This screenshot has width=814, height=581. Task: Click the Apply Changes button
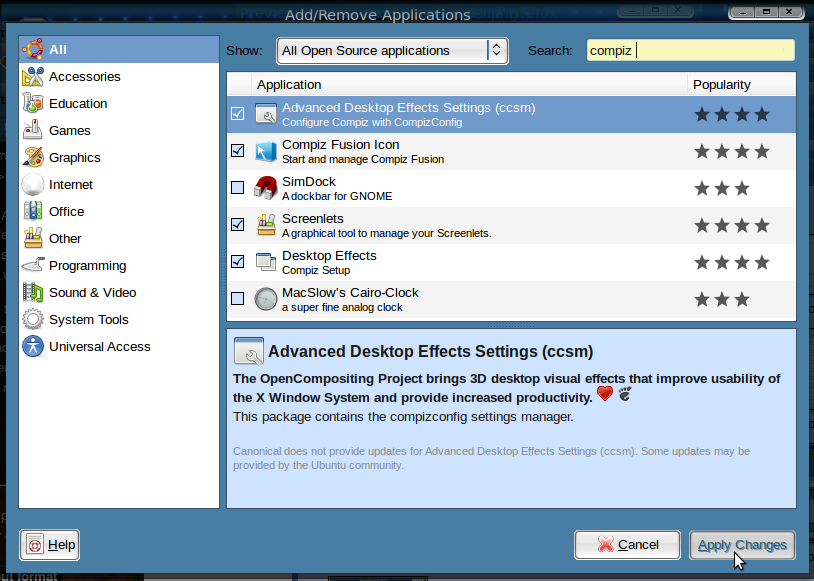pyautogui.click(x=742, y=545)
